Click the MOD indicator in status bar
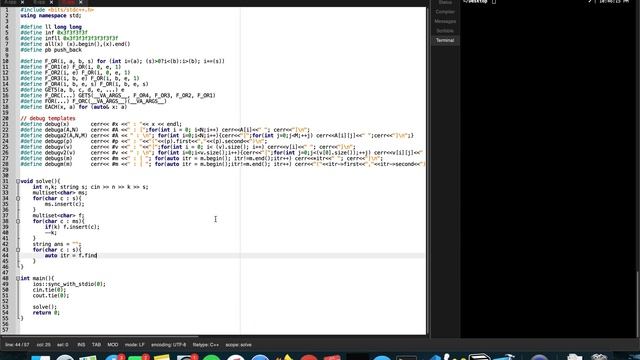640x360 pixels. click(x=113, y=345)
